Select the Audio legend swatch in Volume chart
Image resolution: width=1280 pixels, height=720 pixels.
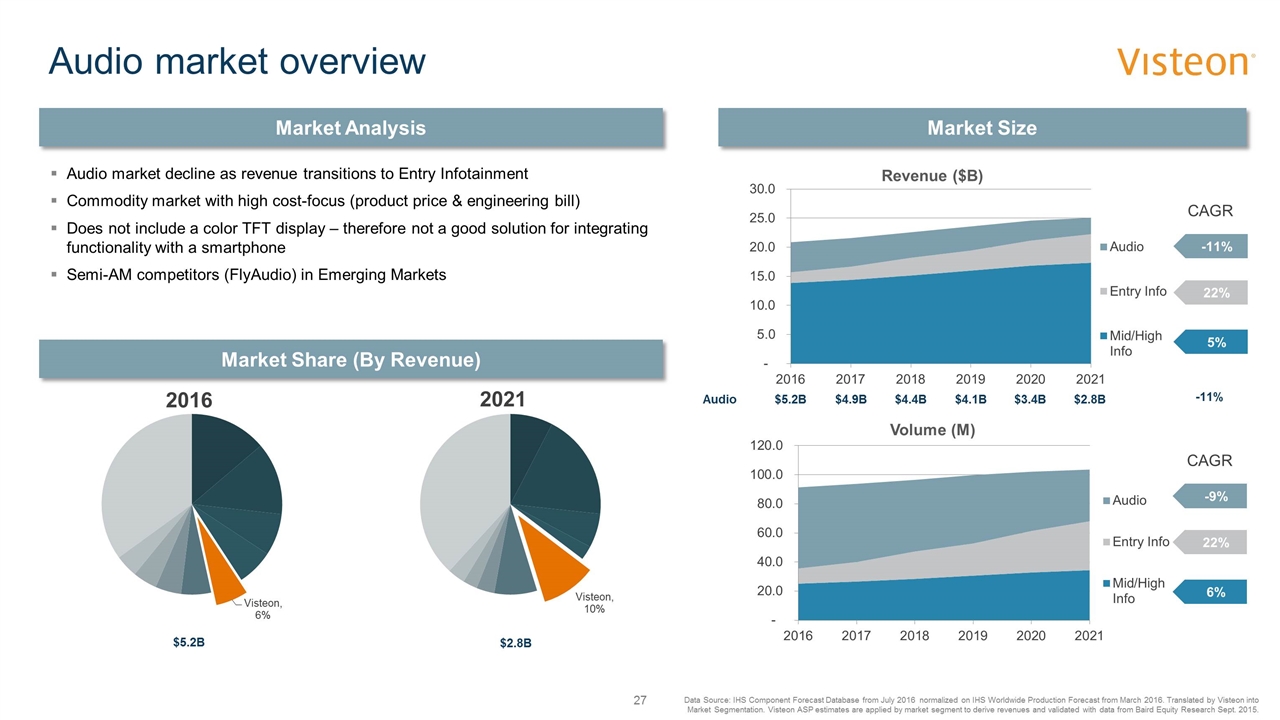[1105, 499]
